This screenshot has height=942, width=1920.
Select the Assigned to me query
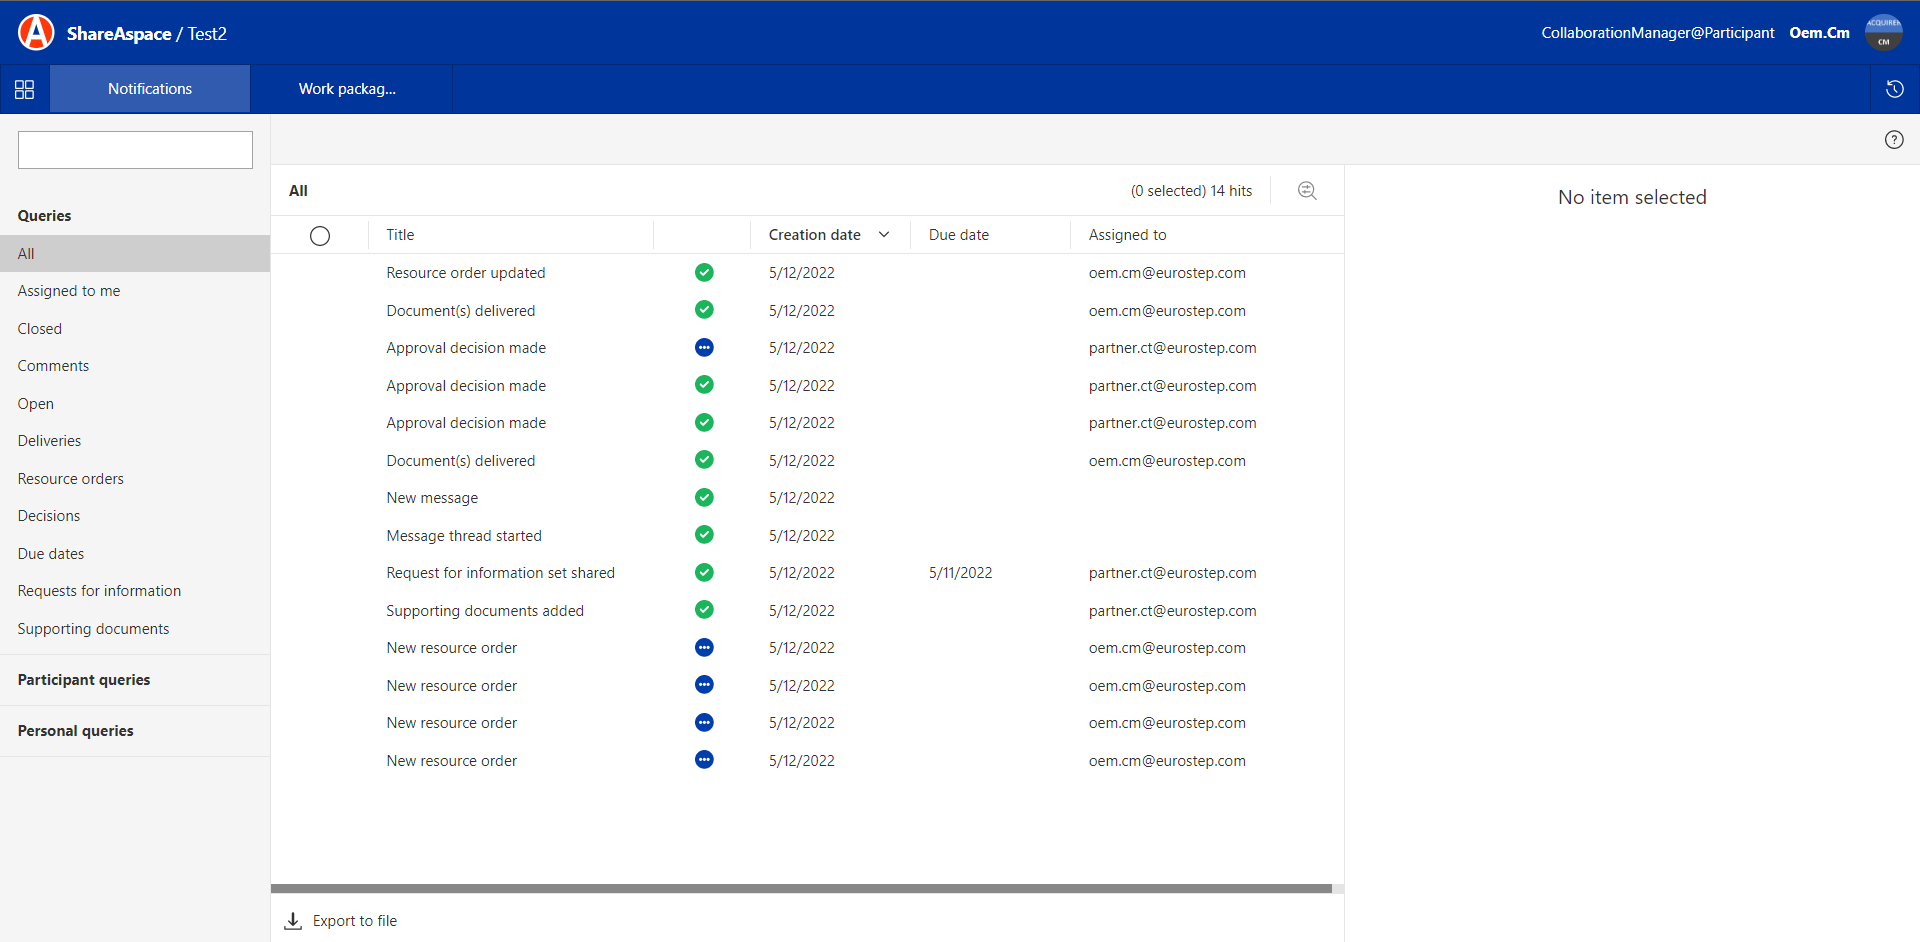tap(69, 291)
